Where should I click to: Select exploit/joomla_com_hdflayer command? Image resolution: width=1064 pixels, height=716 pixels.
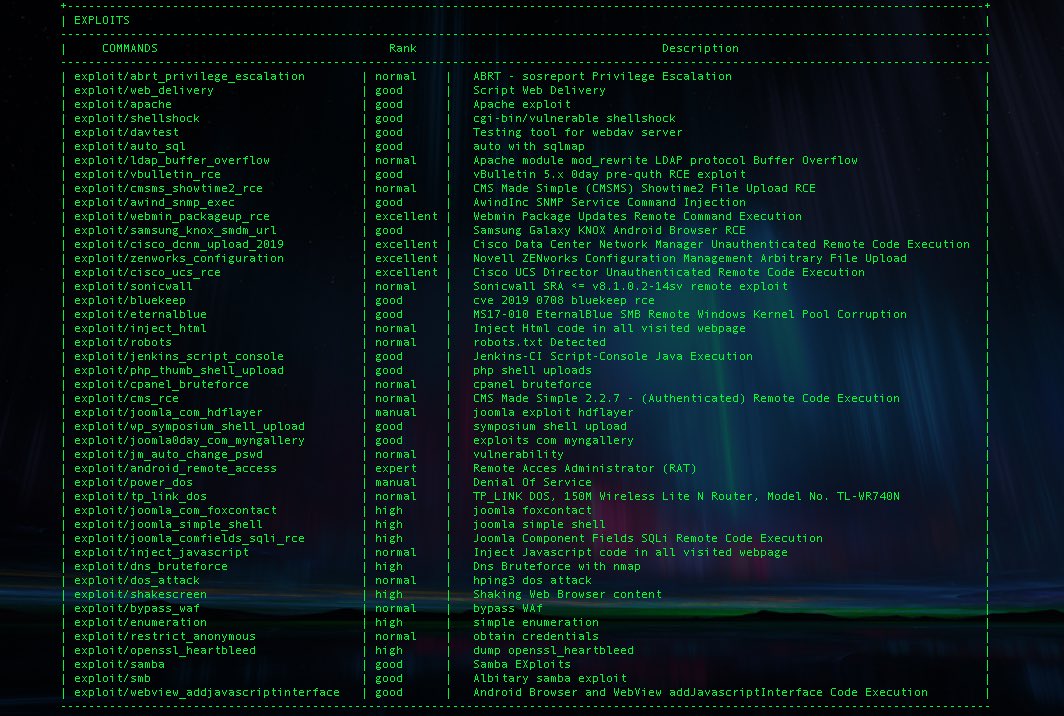coord(168,413)
